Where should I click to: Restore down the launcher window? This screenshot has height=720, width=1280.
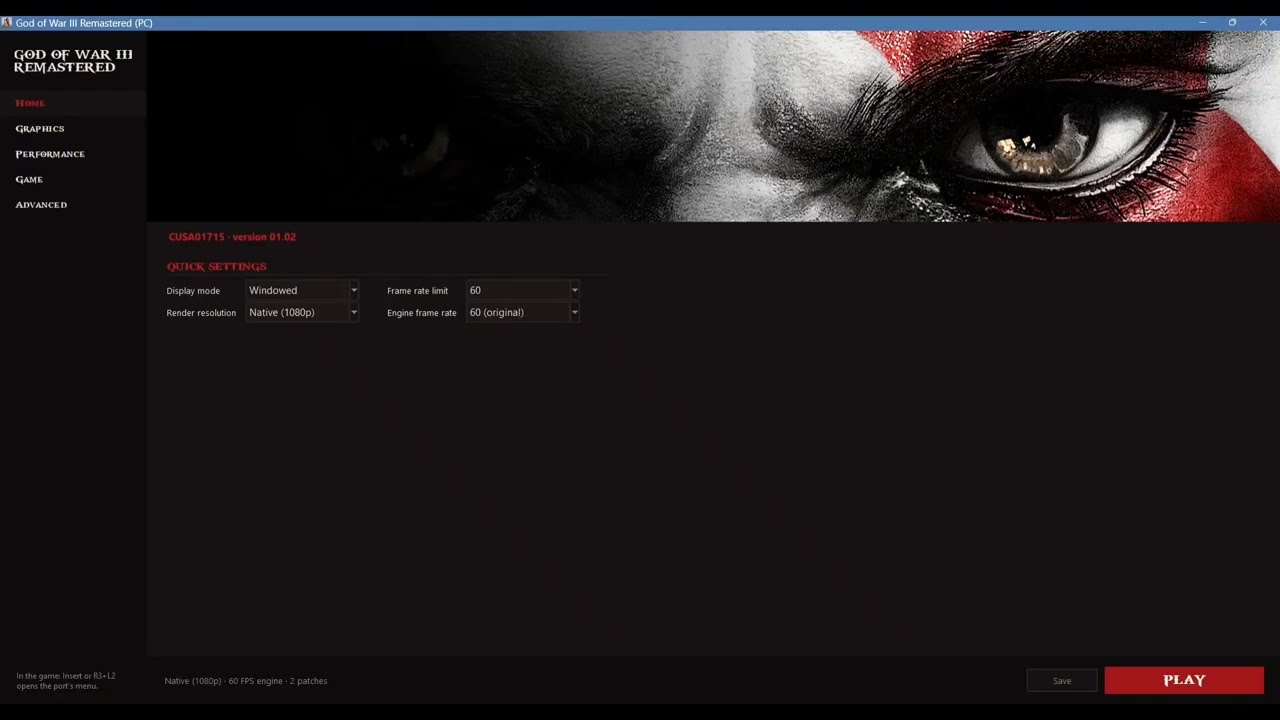coord(1232,23)
